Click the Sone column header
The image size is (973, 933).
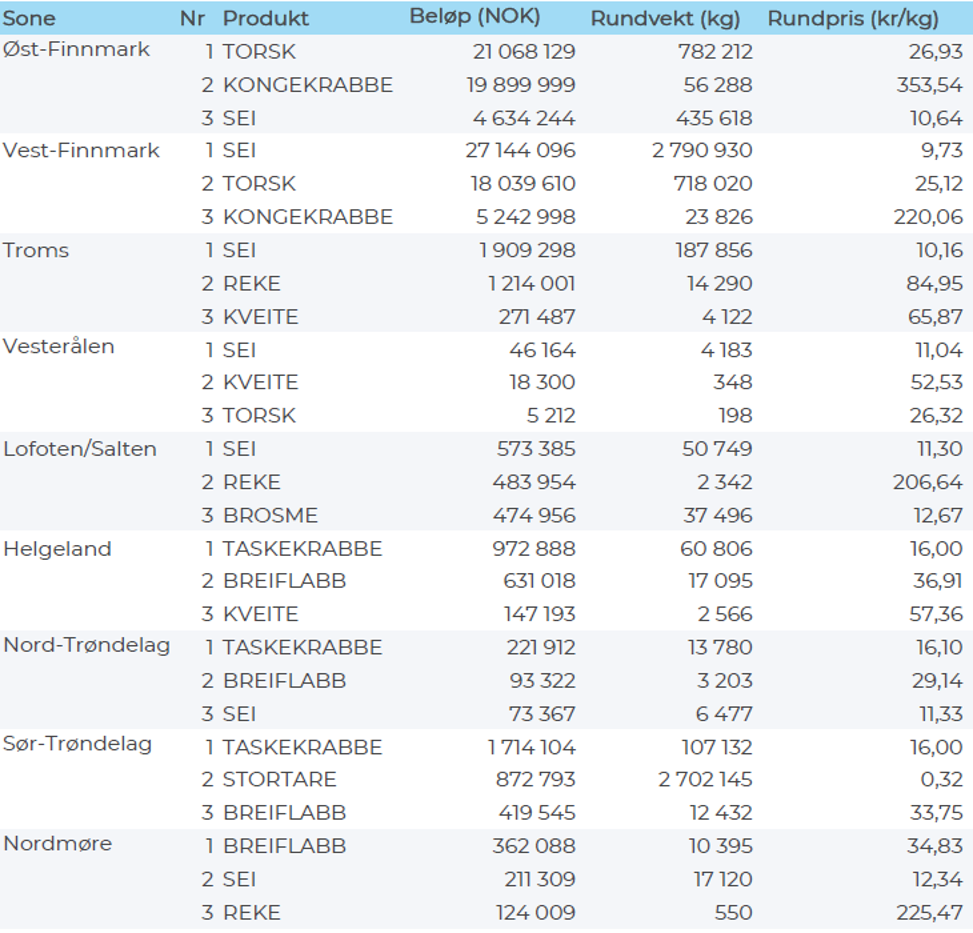point(30,19)
